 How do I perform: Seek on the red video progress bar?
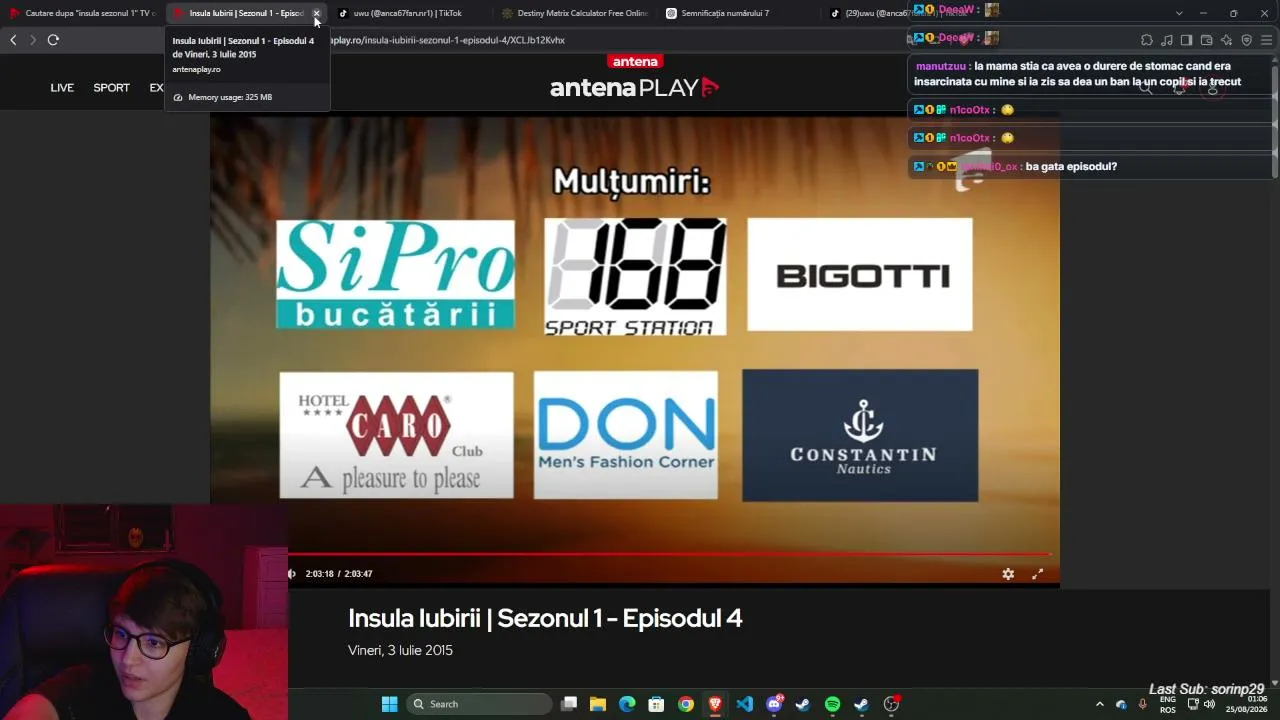click(x=670, y=553)
